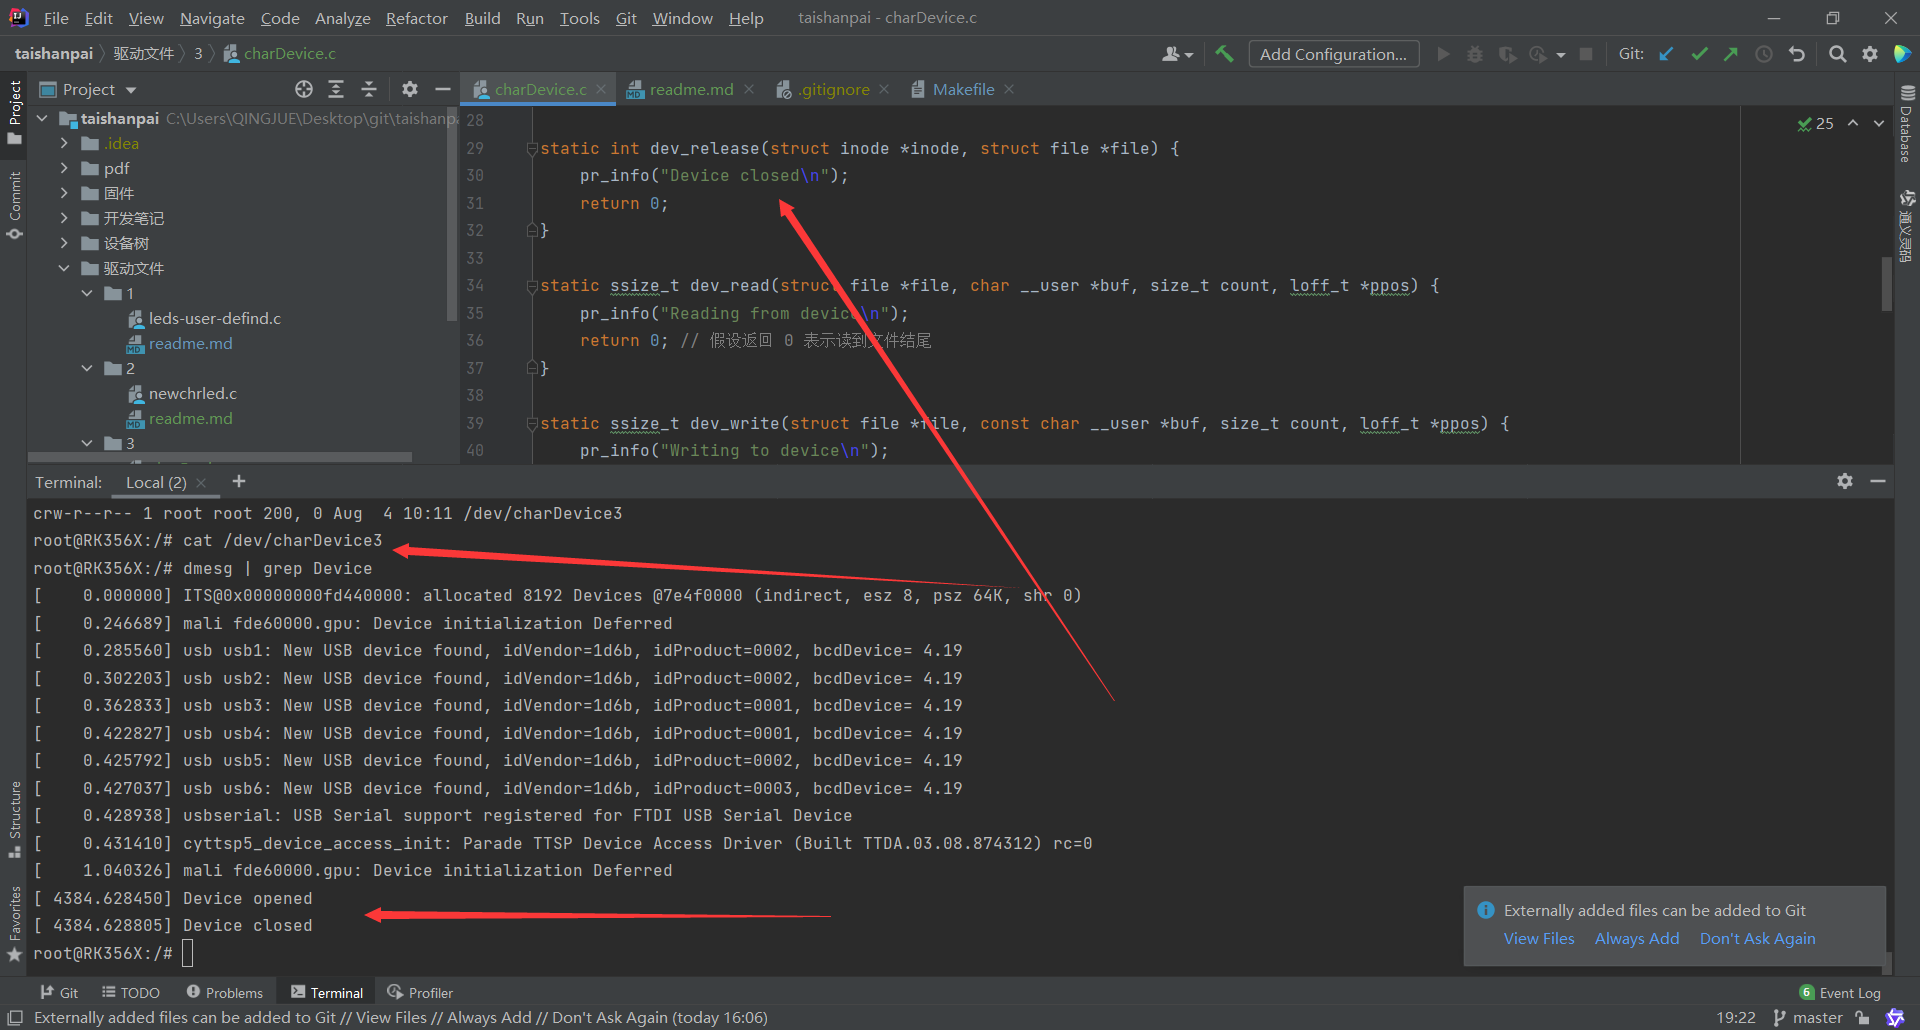Click the Always Add link in notification
Screen dimensions: 1920x1030
[1636, 938]
